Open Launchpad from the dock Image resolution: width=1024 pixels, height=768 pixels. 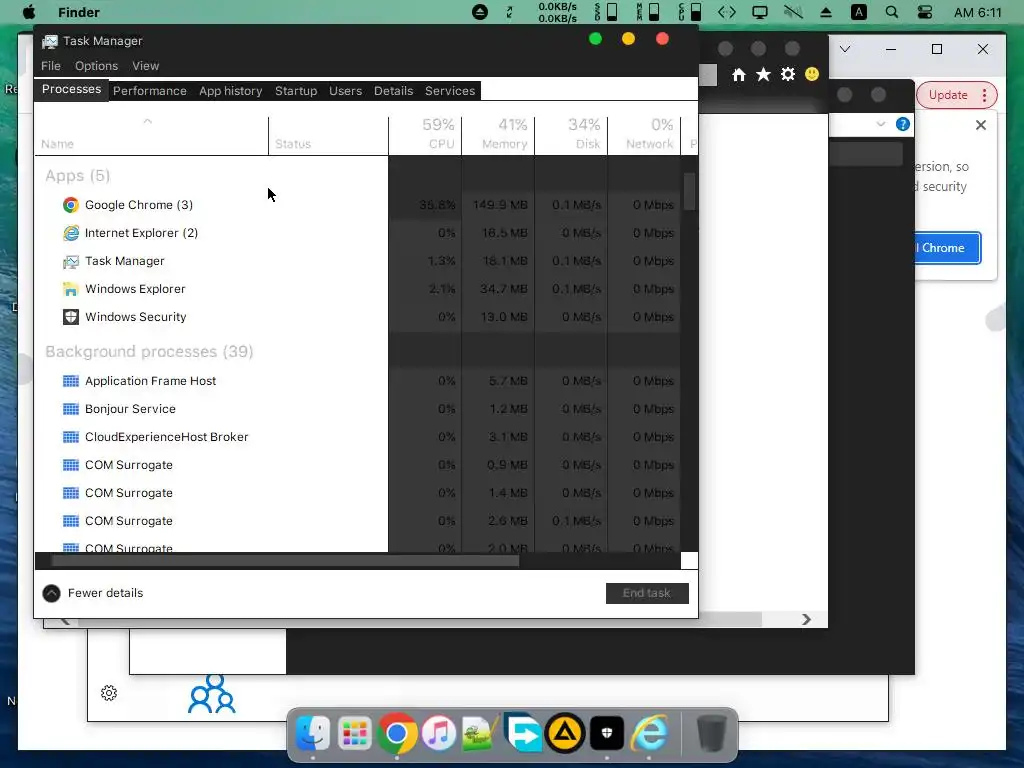355,733
